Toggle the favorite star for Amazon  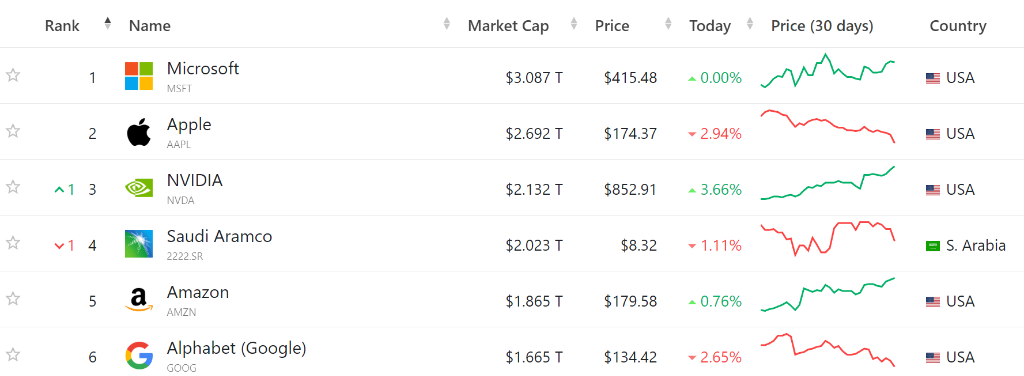pyautogui.click(x=12, y=299)
